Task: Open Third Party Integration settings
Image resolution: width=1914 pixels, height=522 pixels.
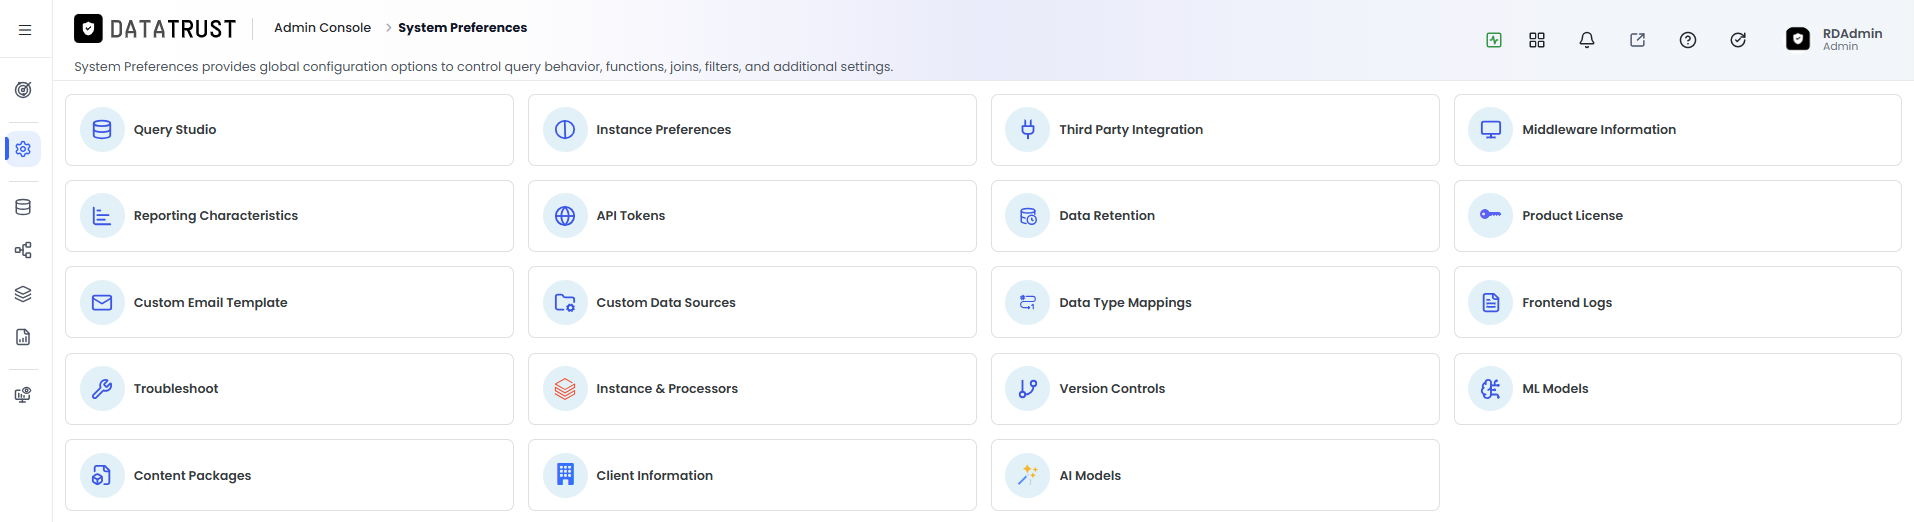Action: [1215, 130]
